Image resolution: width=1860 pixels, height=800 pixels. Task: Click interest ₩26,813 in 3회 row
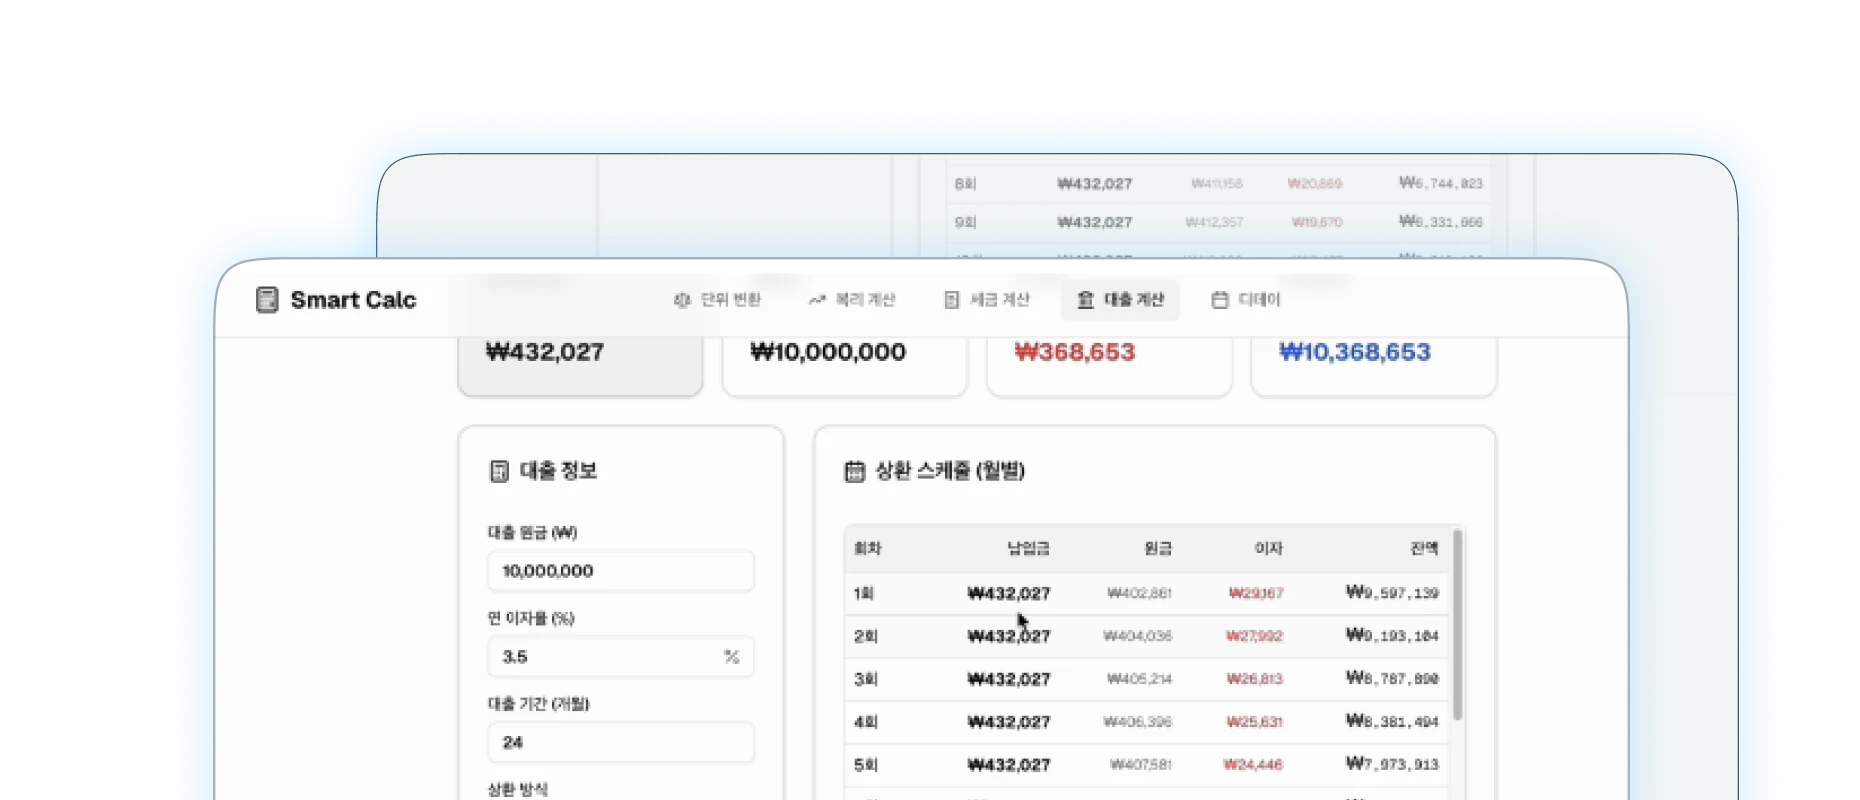[x=1255, y=679]
